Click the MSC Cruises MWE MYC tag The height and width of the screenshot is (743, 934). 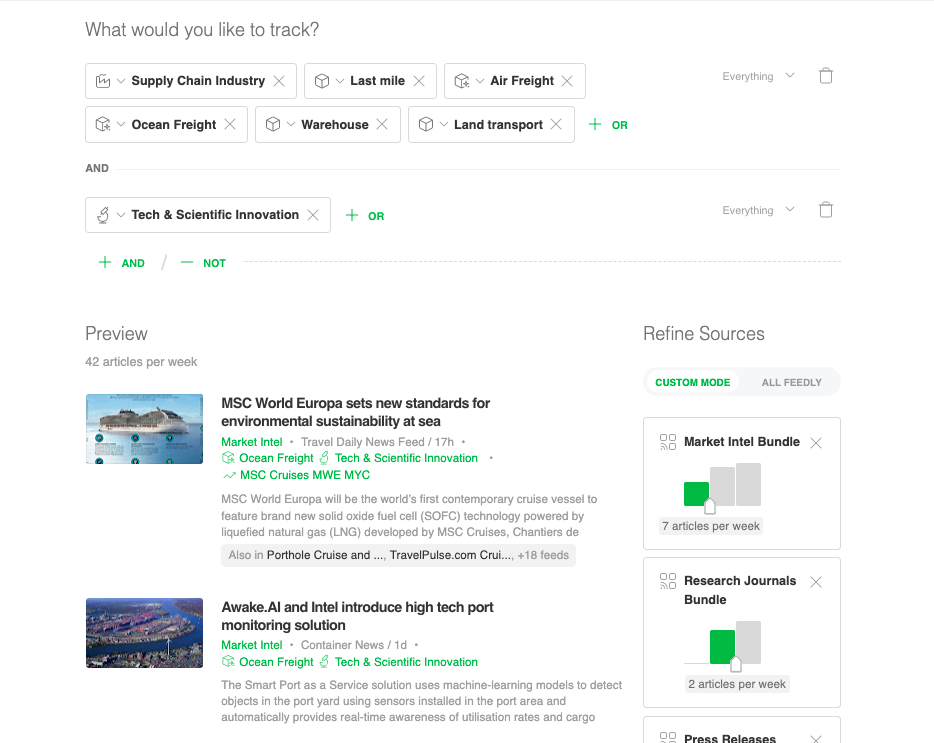click(304, 475)
